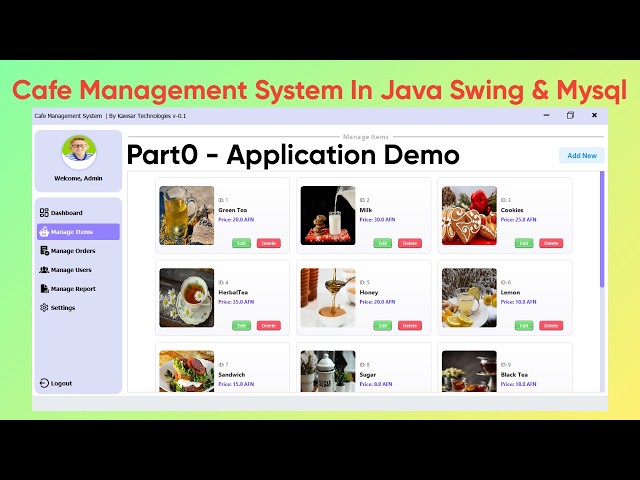Click the HerbalTea price label

[236, 302]
